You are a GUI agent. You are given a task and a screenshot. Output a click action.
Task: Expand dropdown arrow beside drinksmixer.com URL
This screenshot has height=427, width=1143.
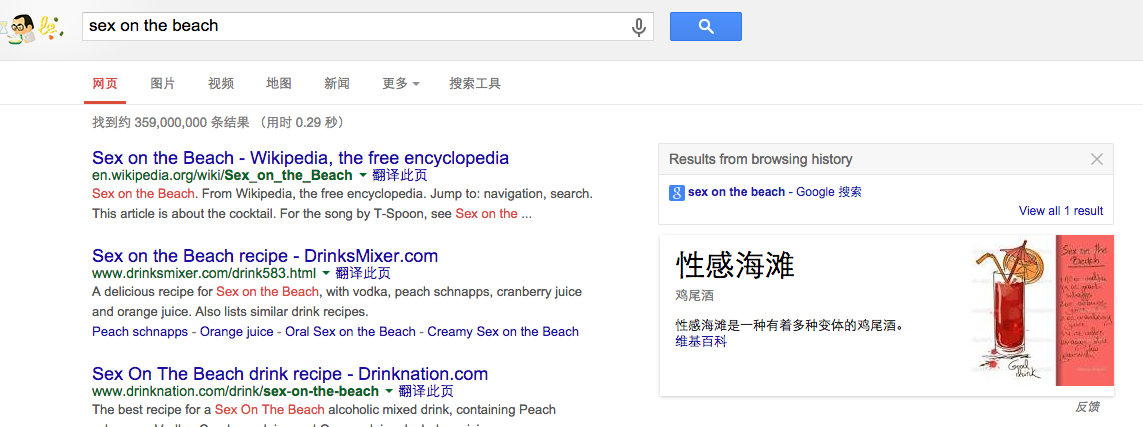tap(326, 274)
